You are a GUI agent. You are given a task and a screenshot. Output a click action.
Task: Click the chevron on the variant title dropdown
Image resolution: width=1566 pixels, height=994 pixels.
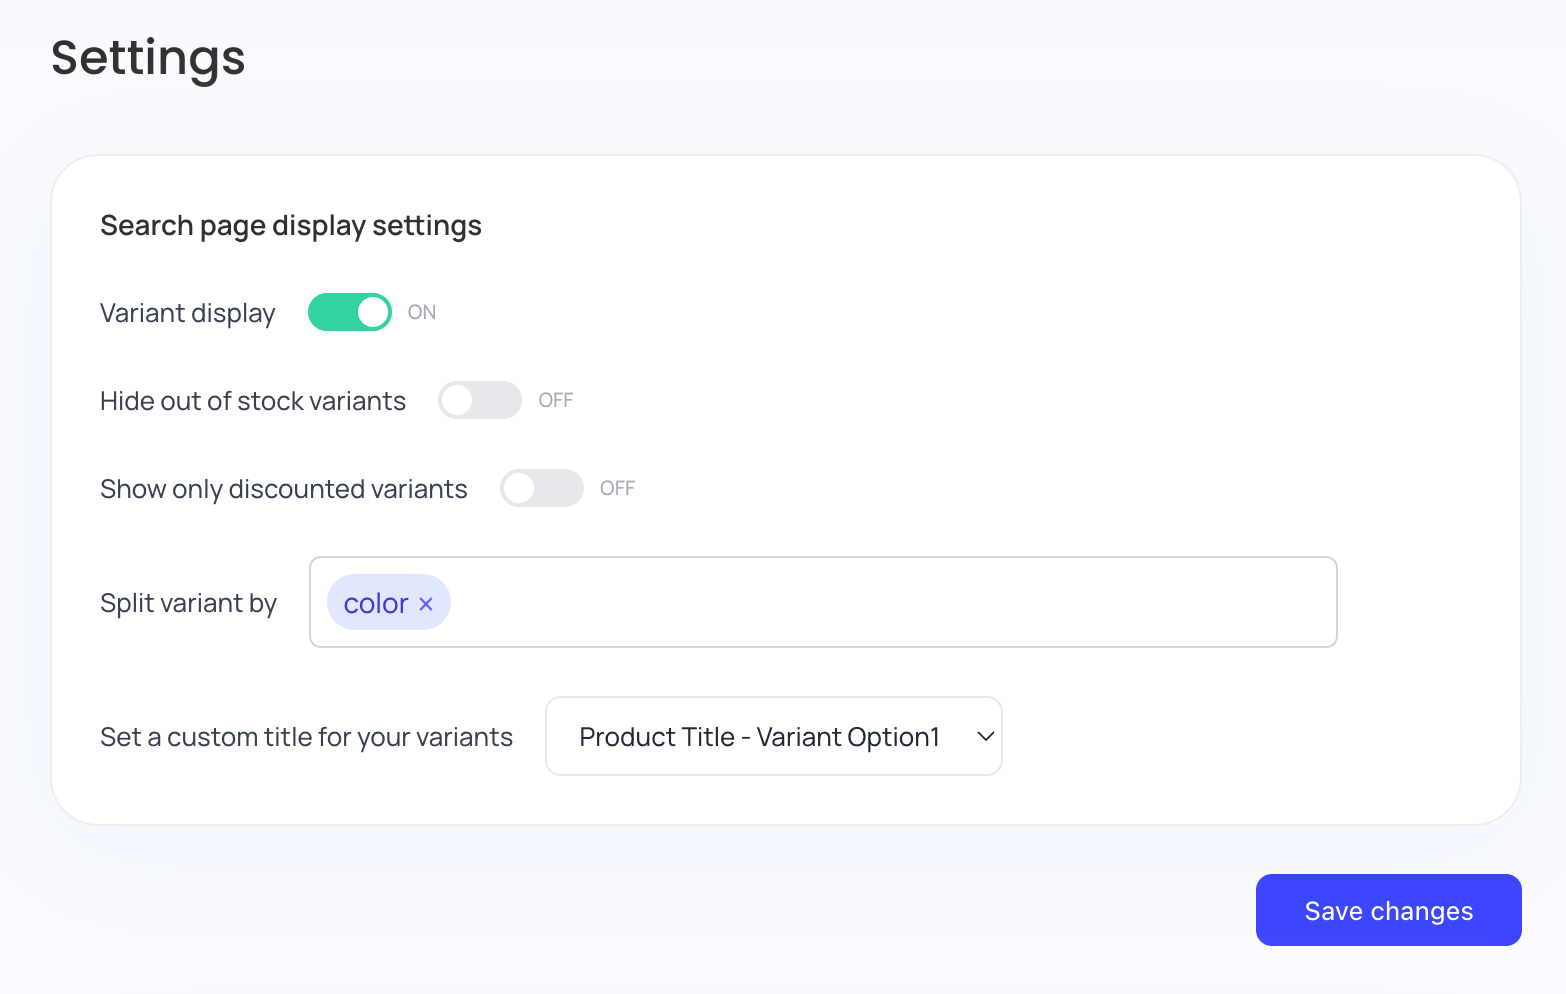pos(985,736)
